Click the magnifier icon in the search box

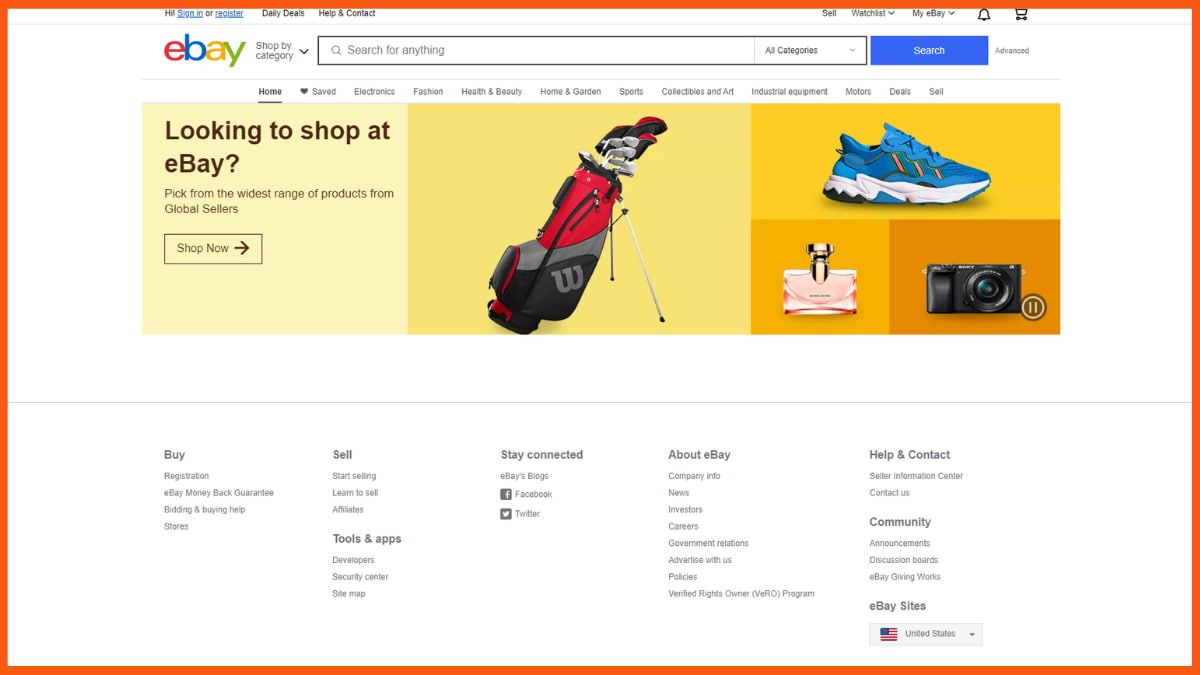click(x=336, y=50)
